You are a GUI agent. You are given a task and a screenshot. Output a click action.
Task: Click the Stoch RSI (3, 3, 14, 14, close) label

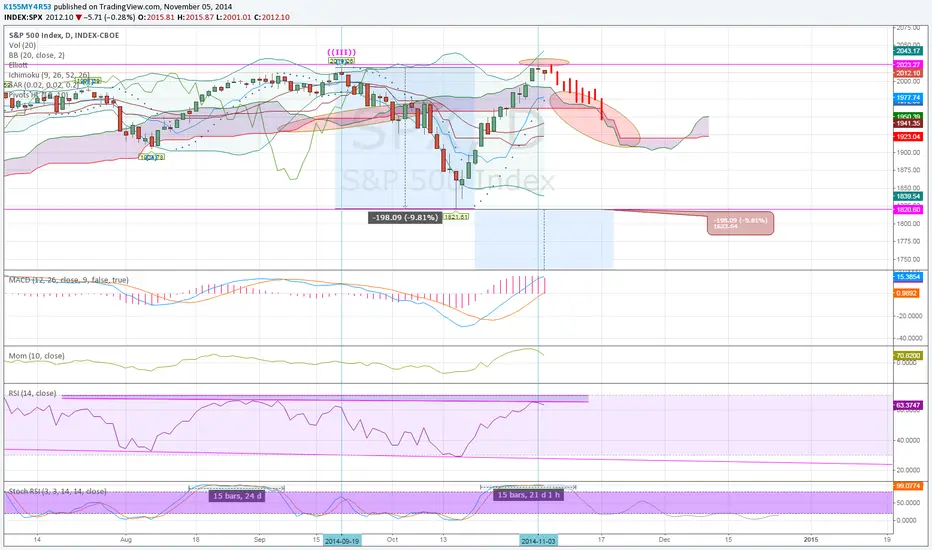click(x=58, y=491)
